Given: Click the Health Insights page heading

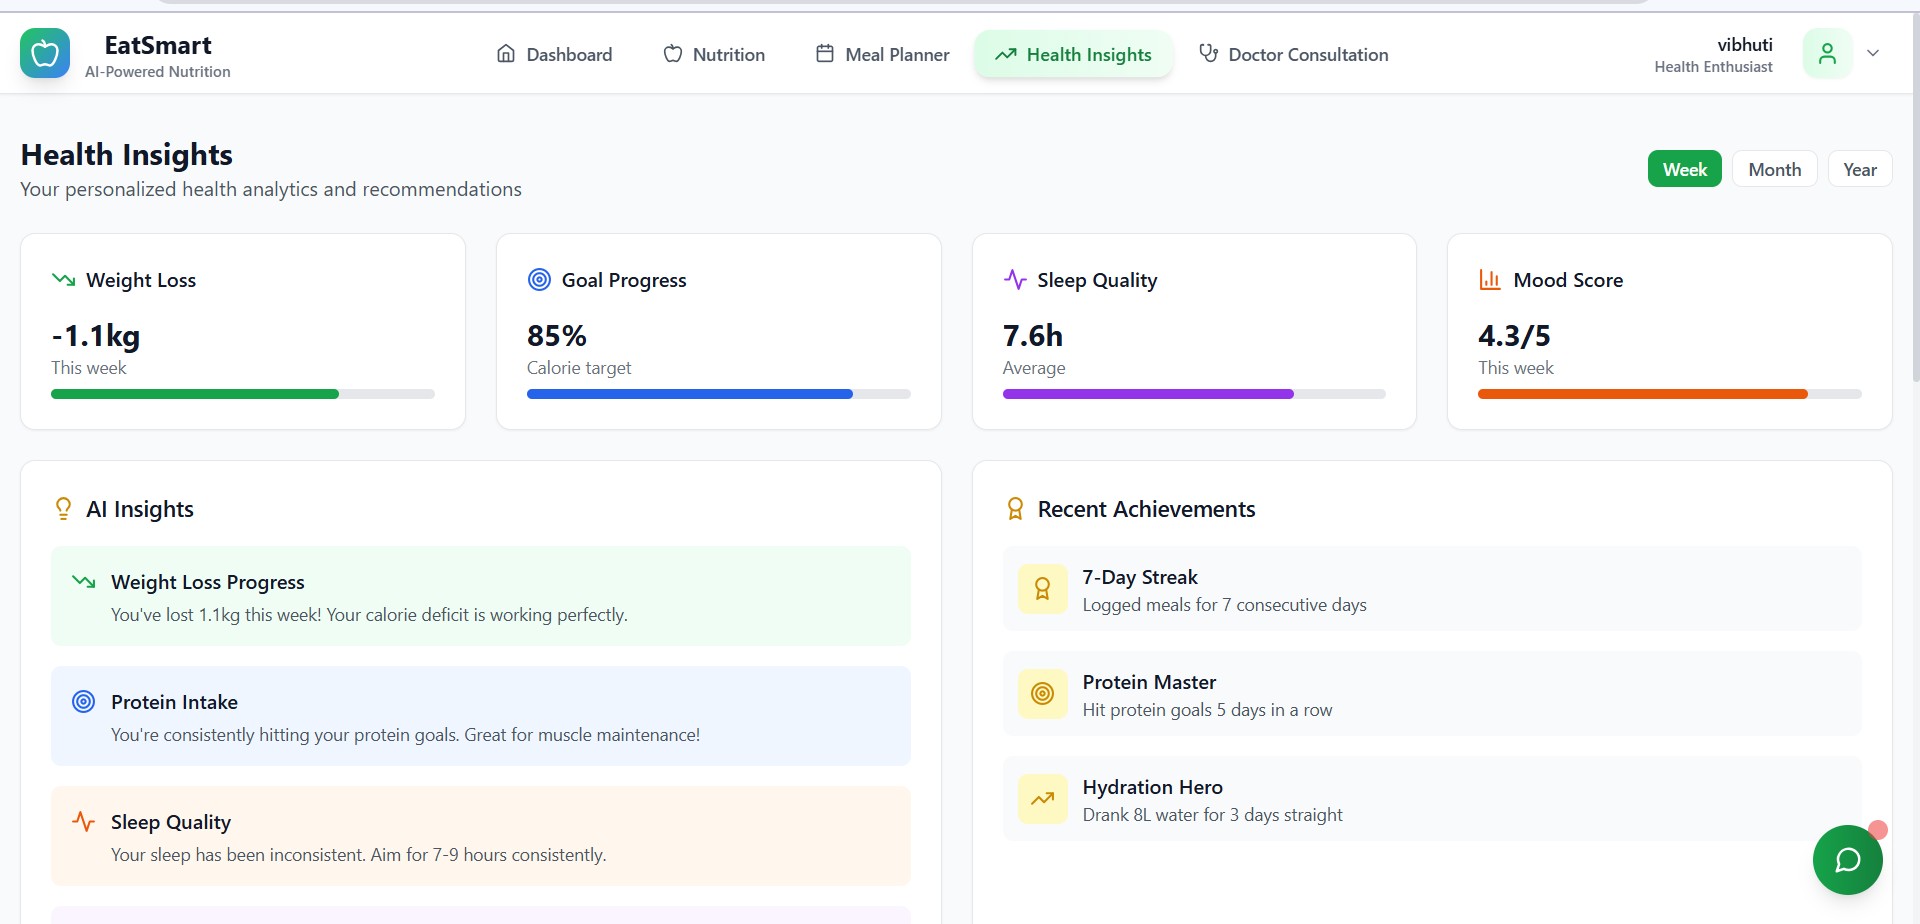Looking at the screenshot, I should coord(127,155).
